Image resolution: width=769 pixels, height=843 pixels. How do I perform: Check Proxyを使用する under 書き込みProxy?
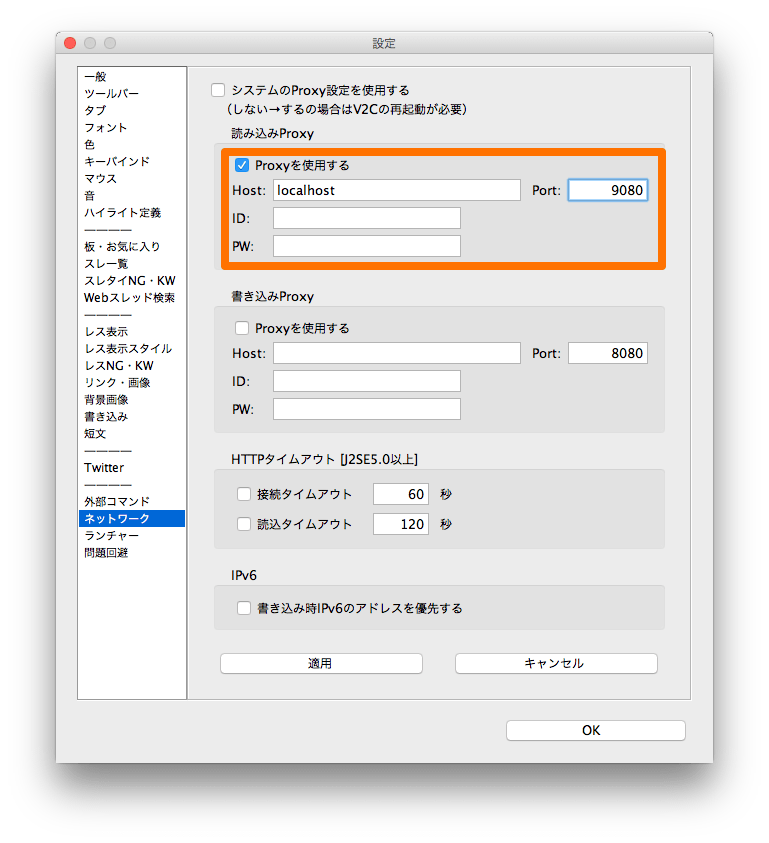coord(242,328)
